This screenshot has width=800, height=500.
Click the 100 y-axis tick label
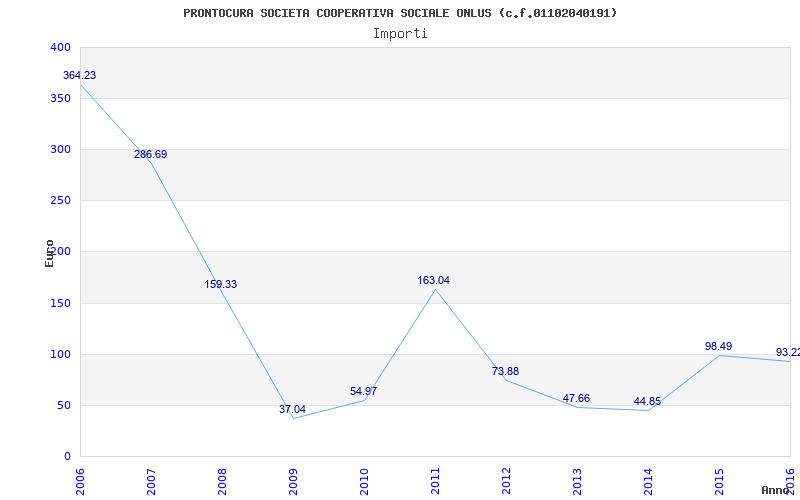coord(60,355)
